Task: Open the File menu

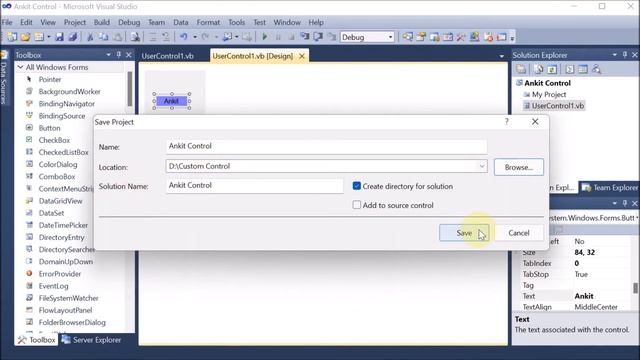Action: pyautogui.click(x=7, y=22)
